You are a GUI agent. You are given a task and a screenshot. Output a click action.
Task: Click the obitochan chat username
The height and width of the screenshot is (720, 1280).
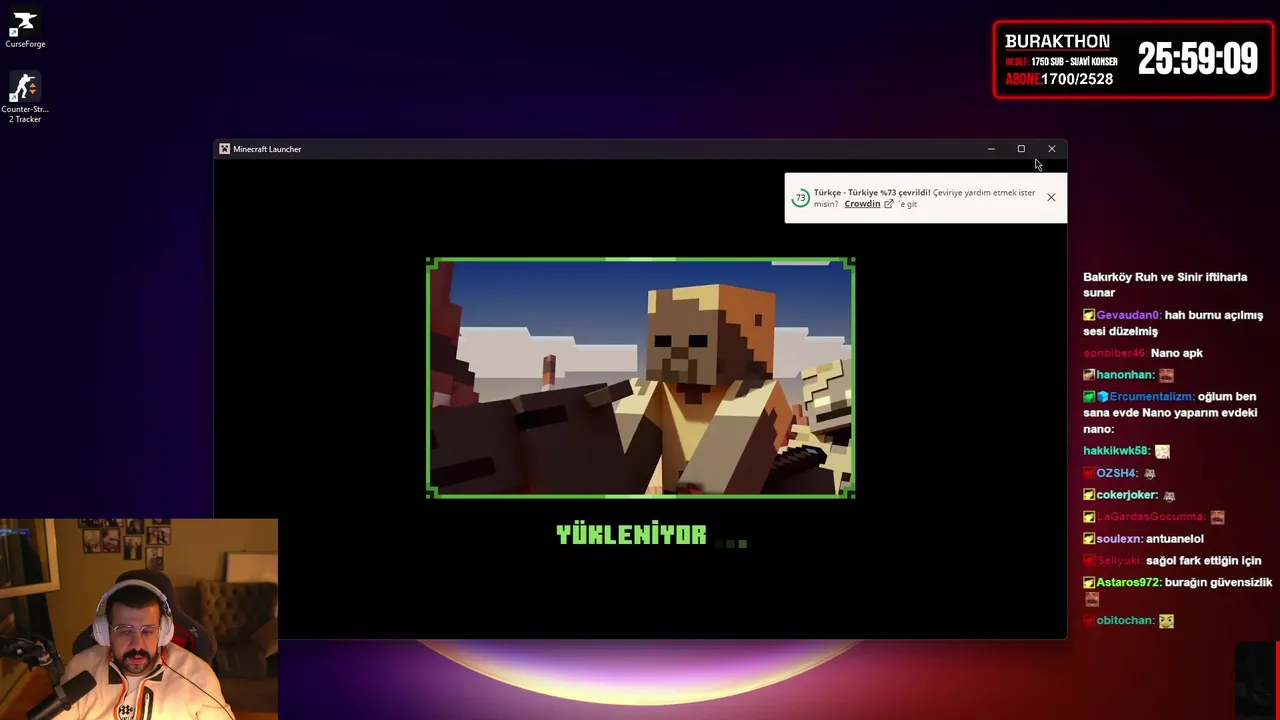1125,621
